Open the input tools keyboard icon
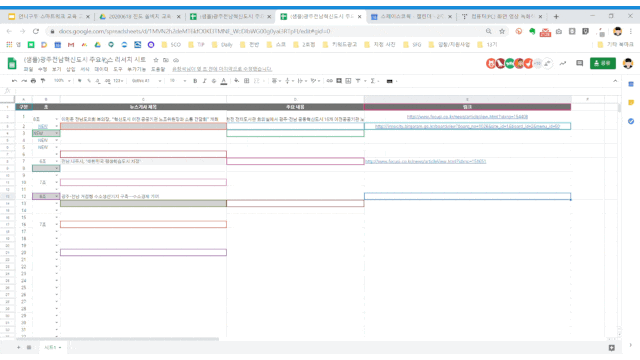This screenshot has height=360, width=640. [391, 81]
